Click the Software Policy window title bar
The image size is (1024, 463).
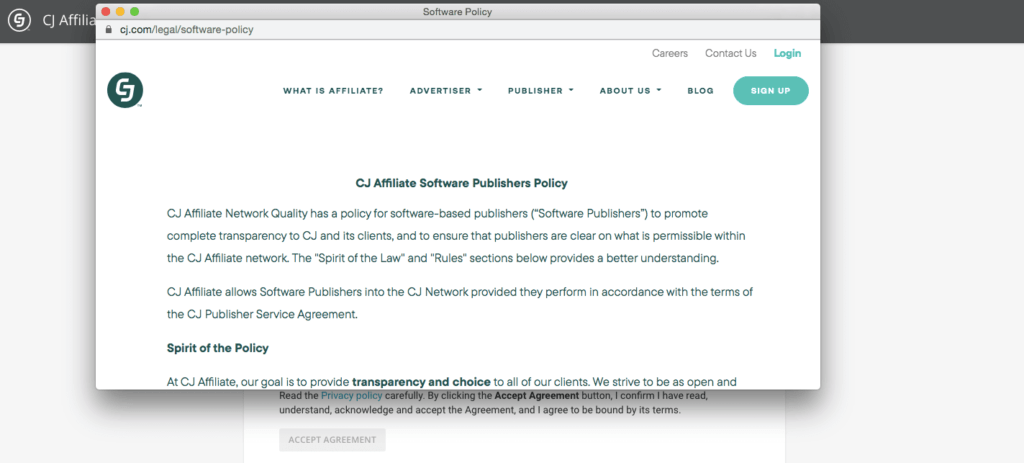pos(457,11)
